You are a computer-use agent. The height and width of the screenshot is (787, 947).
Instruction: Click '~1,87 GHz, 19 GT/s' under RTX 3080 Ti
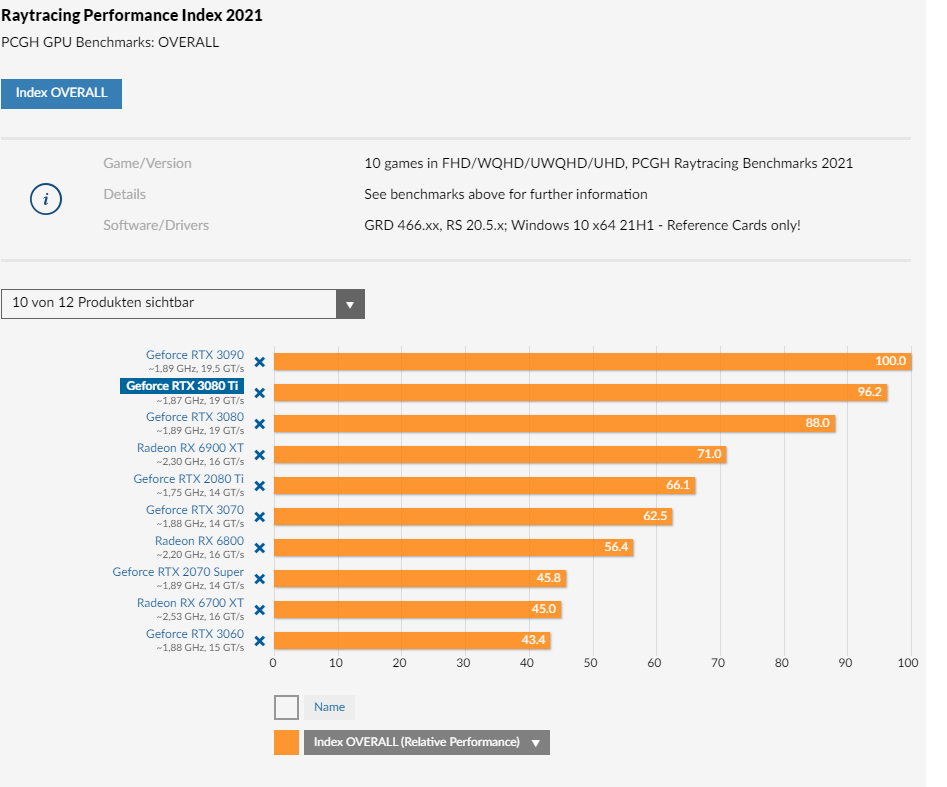(200, 400)
